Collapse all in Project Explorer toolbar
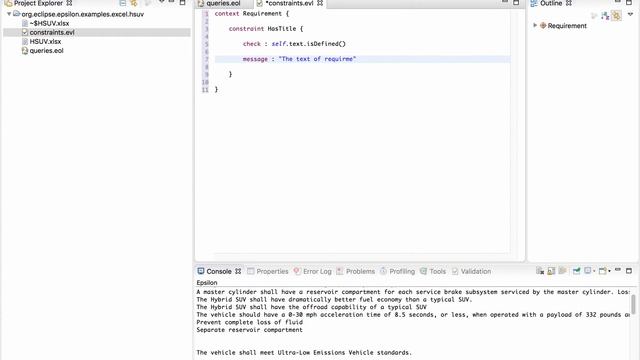 tap(122, 3)
